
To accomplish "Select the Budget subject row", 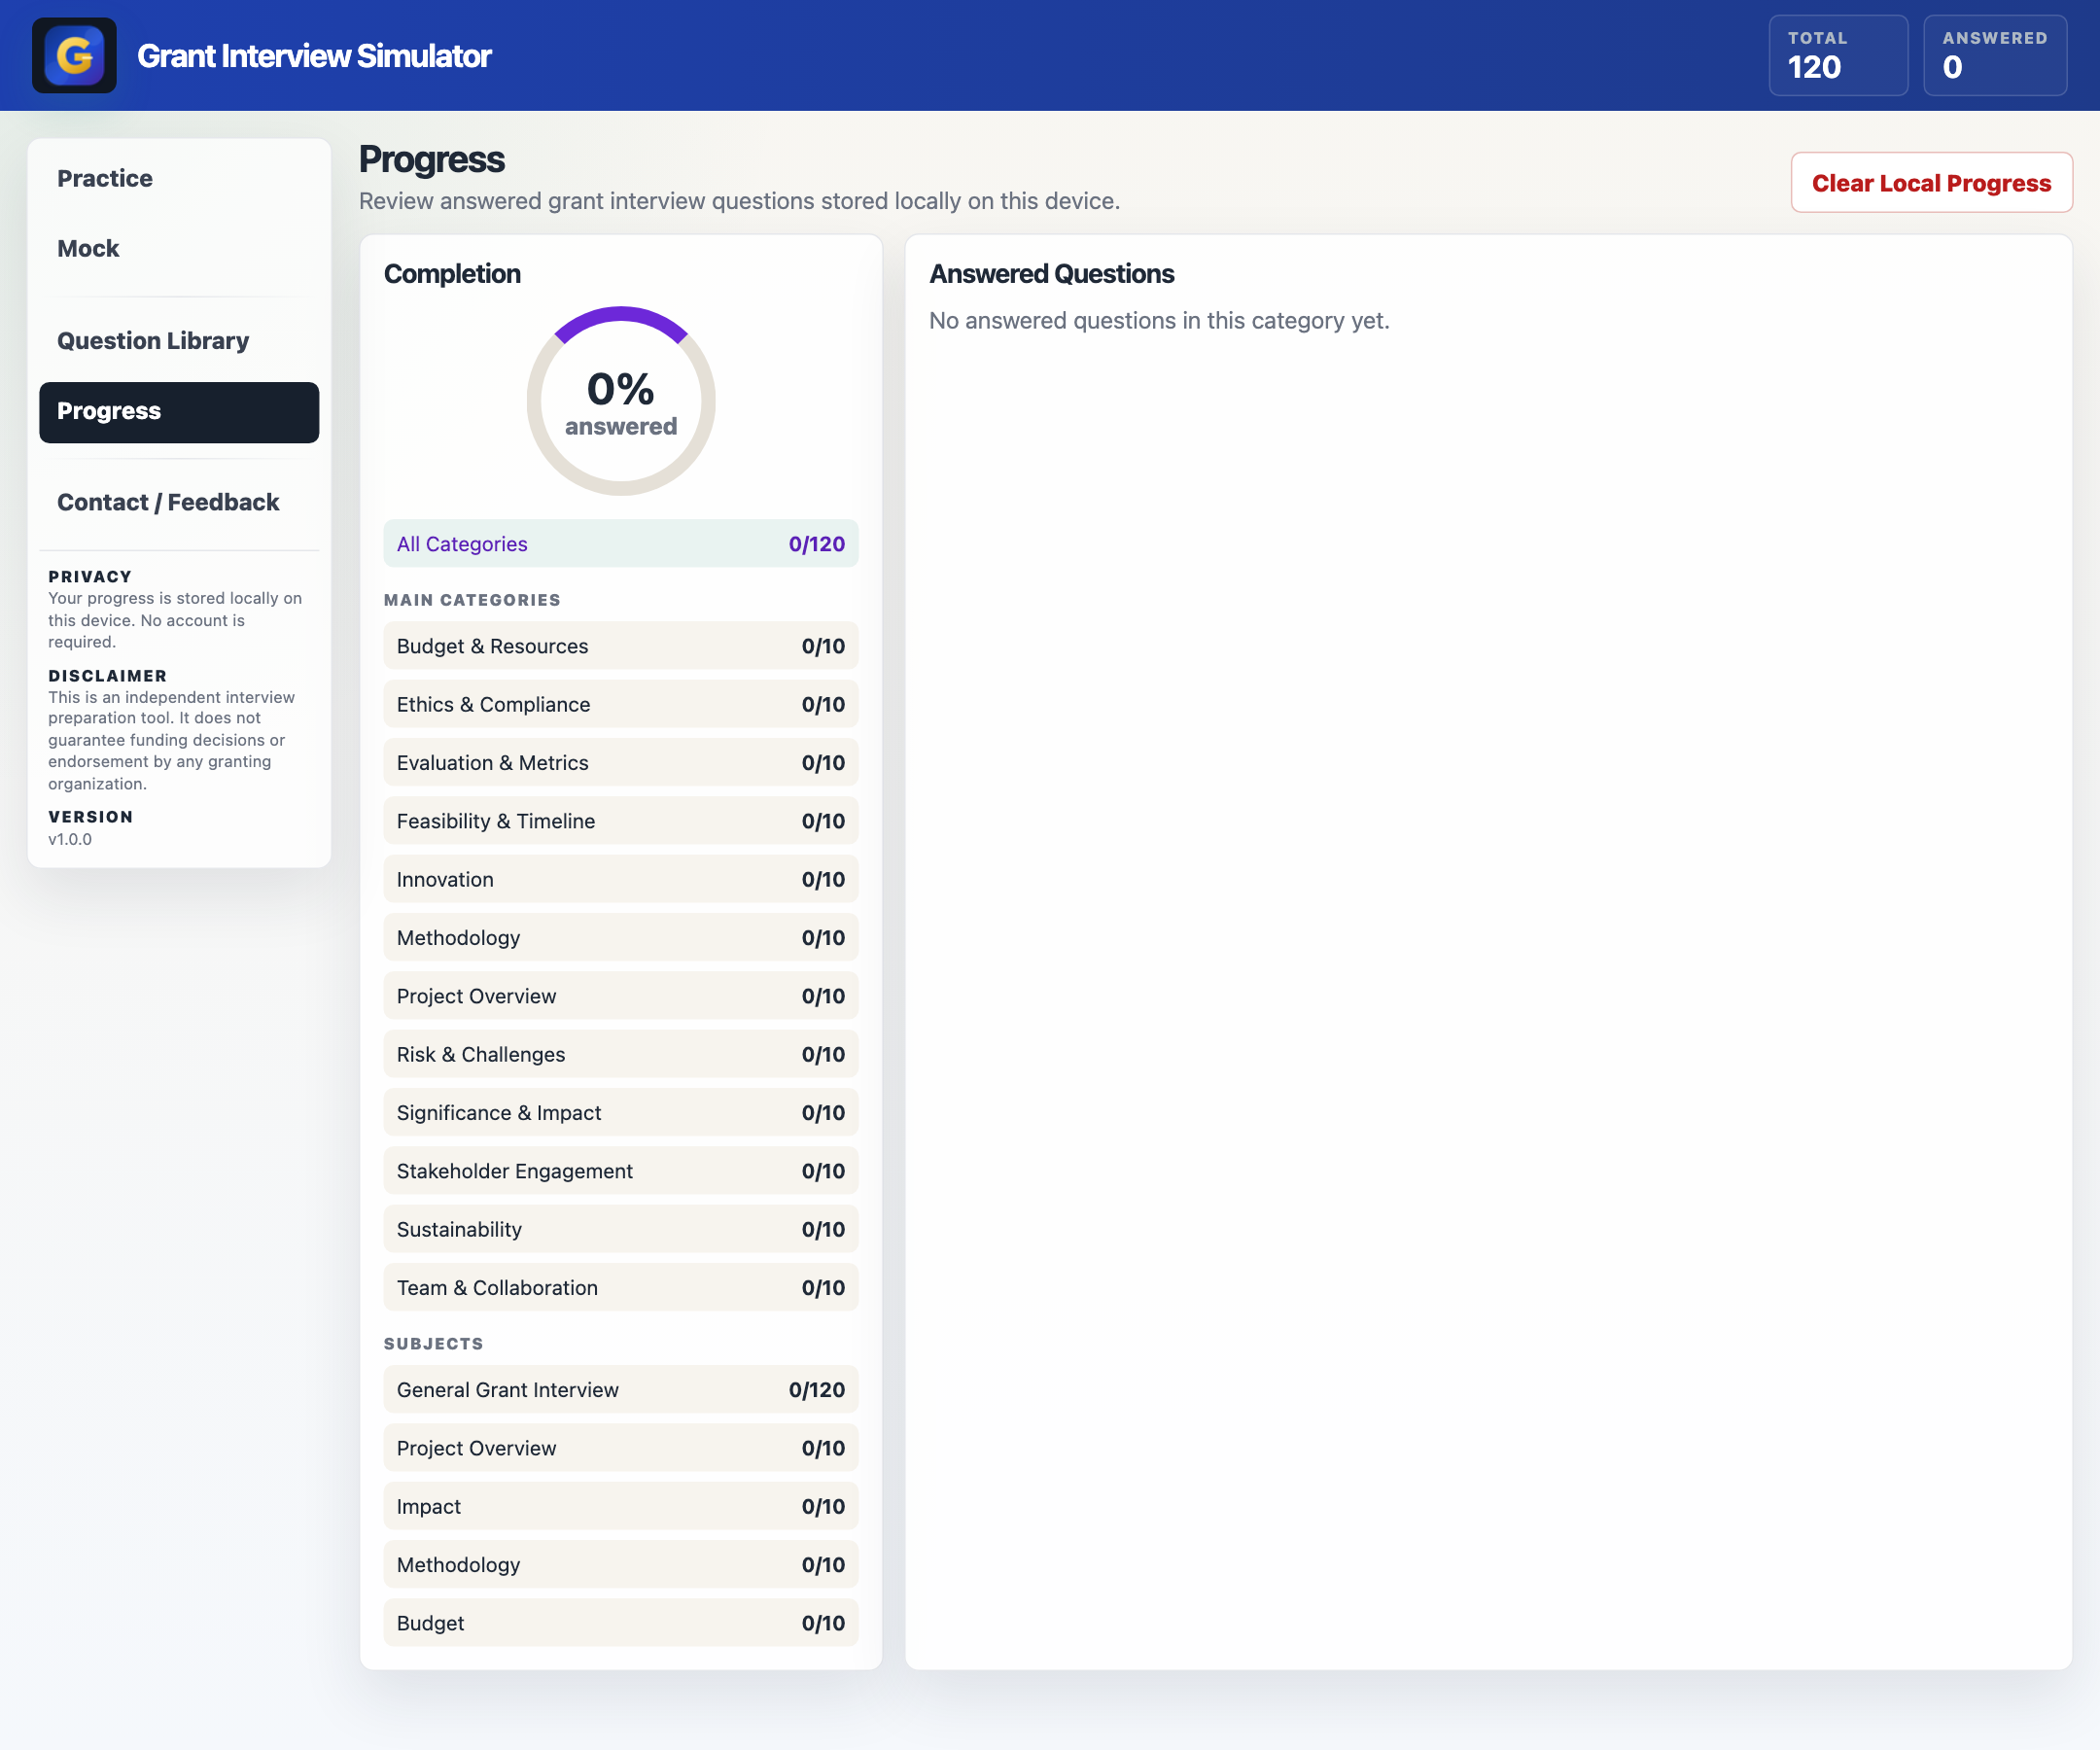I will 620,1623.
